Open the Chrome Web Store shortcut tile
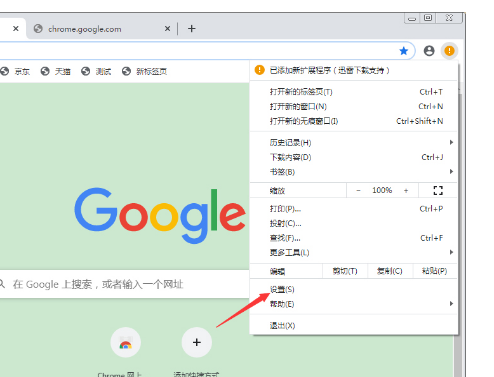 coord(126,342)
